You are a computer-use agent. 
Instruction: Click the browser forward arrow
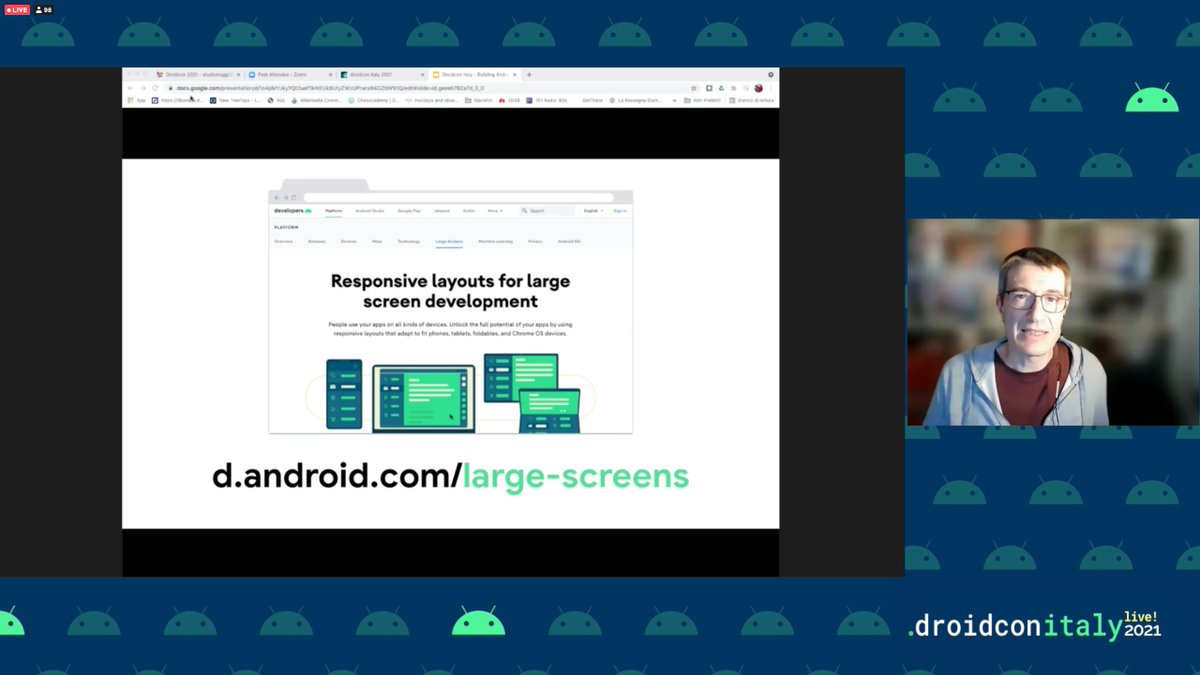(143, 88)
